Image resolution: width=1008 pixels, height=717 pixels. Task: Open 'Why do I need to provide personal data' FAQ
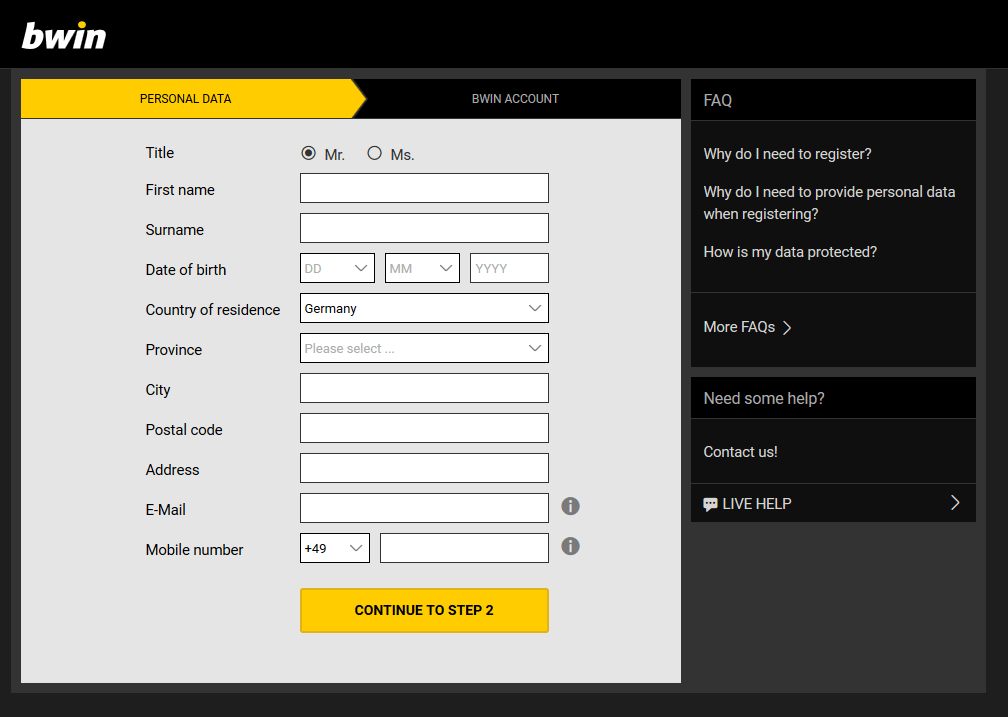pos(829,203)
